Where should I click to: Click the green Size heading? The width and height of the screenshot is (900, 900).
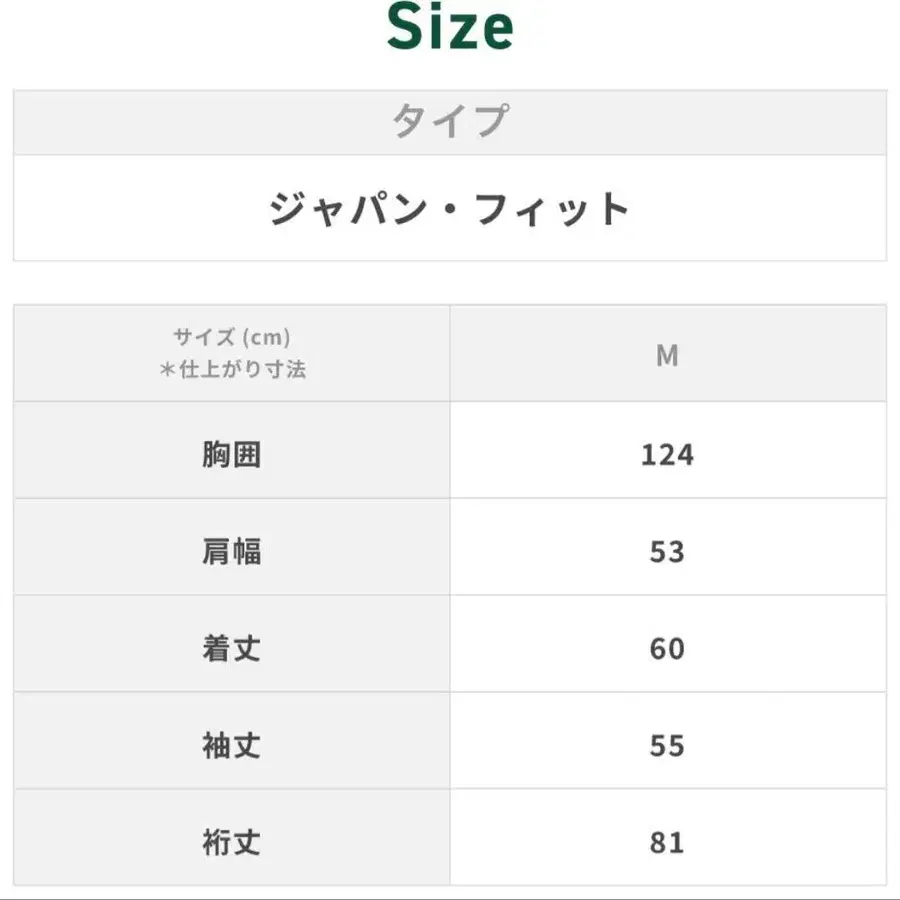450,28
